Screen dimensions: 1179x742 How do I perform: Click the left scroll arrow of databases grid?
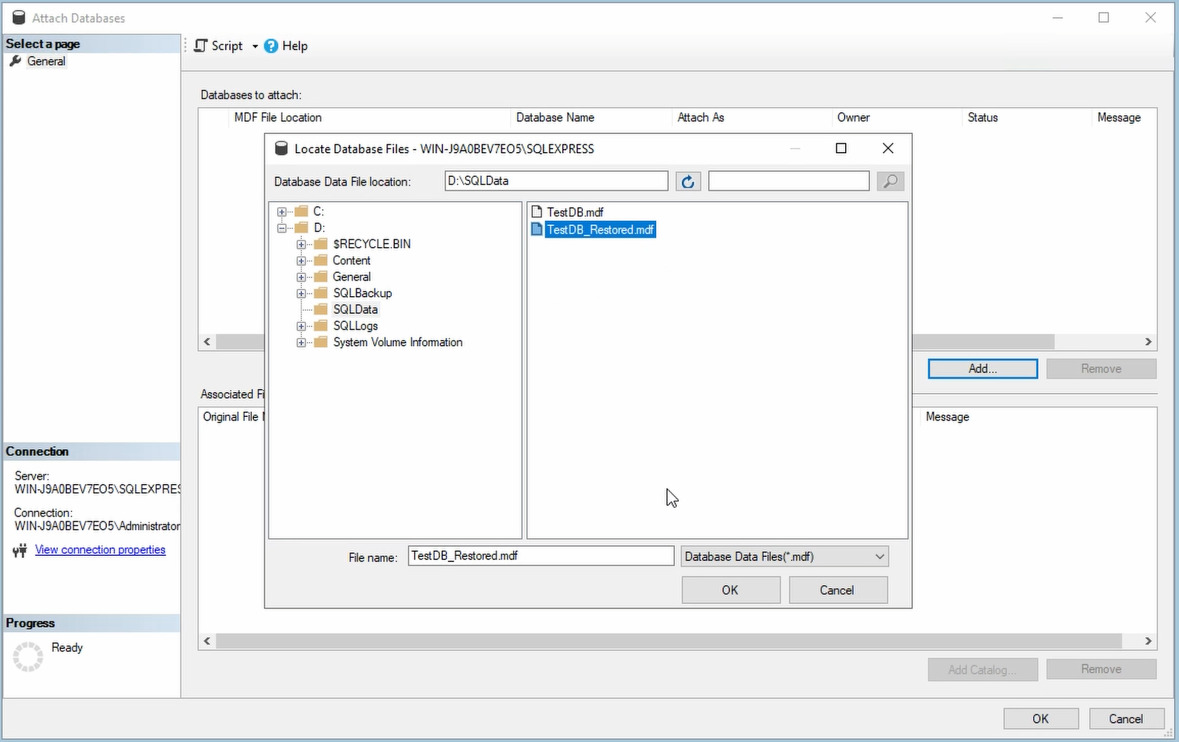[208, 341]
